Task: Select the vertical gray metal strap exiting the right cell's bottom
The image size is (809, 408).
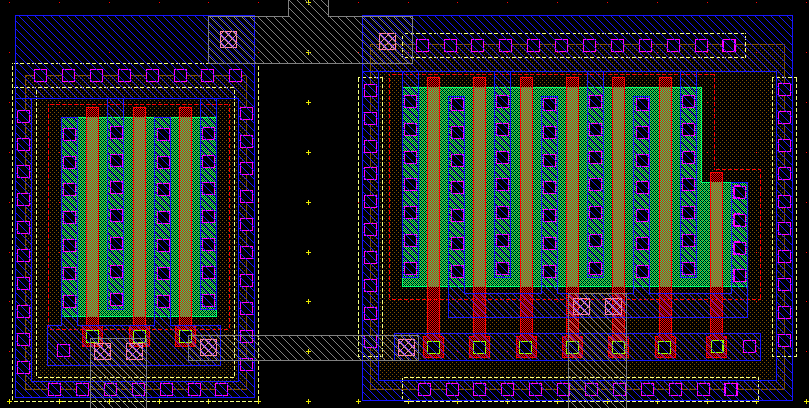Action: click(597, 351)
